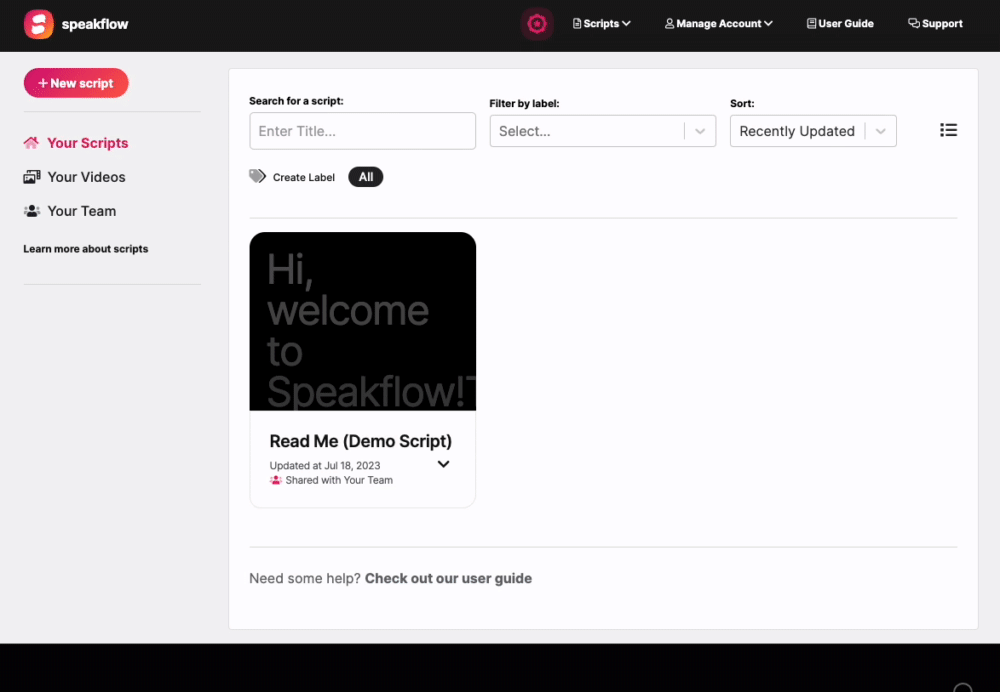Click the Your Scripts home icon
This screenshot has width=1000, height=692.
click(31, 143)
